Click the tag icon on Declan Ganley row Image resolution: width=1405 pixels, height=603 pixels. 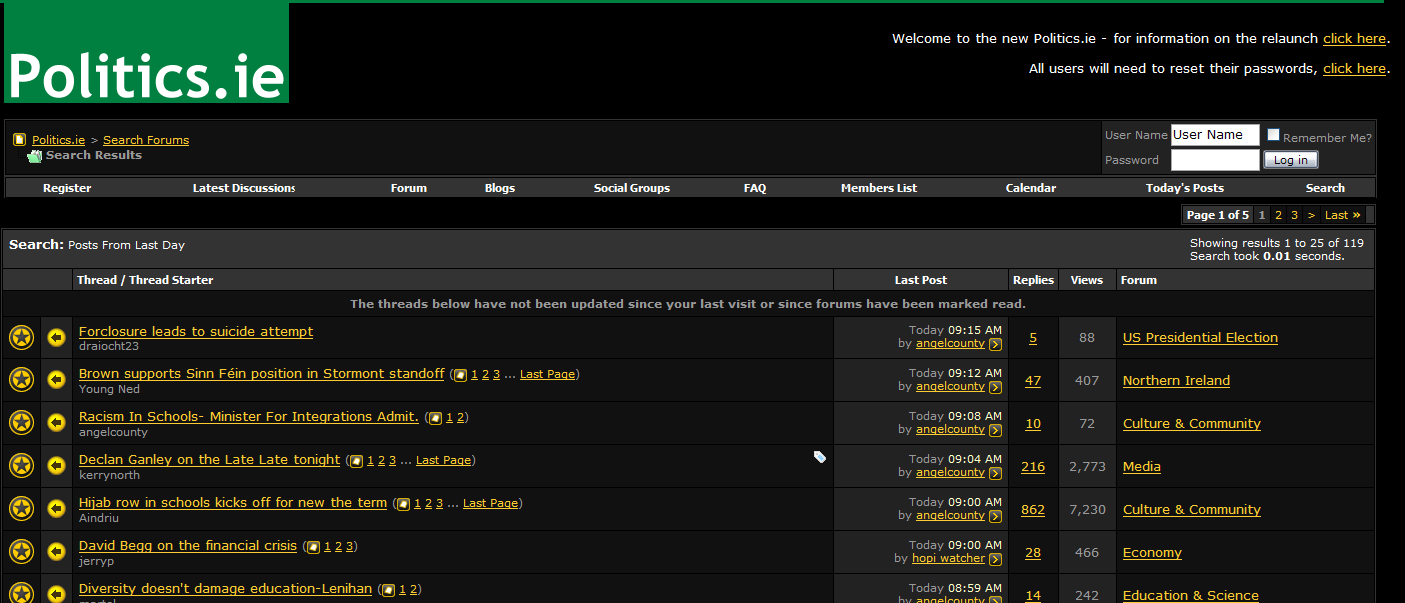pos(820,457)
